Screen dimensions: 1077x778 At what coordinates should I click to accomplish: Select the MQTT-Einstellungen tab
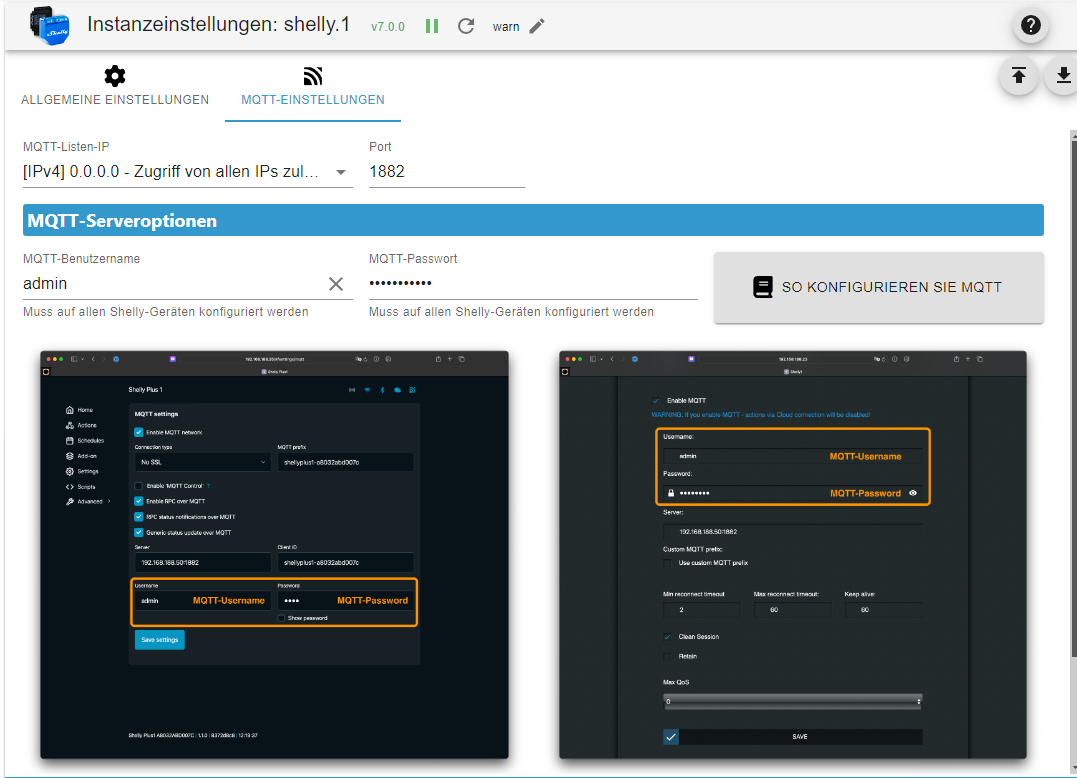tap(313, 87)
